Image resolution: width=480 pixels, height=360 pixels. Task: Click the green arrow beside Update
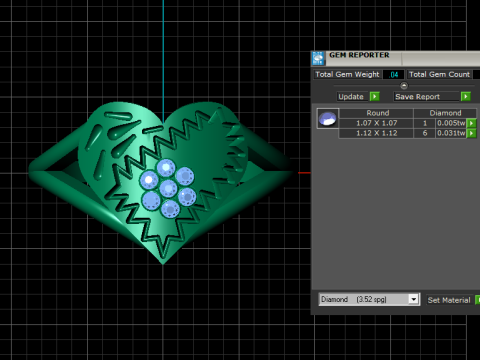tap(375, 97)
